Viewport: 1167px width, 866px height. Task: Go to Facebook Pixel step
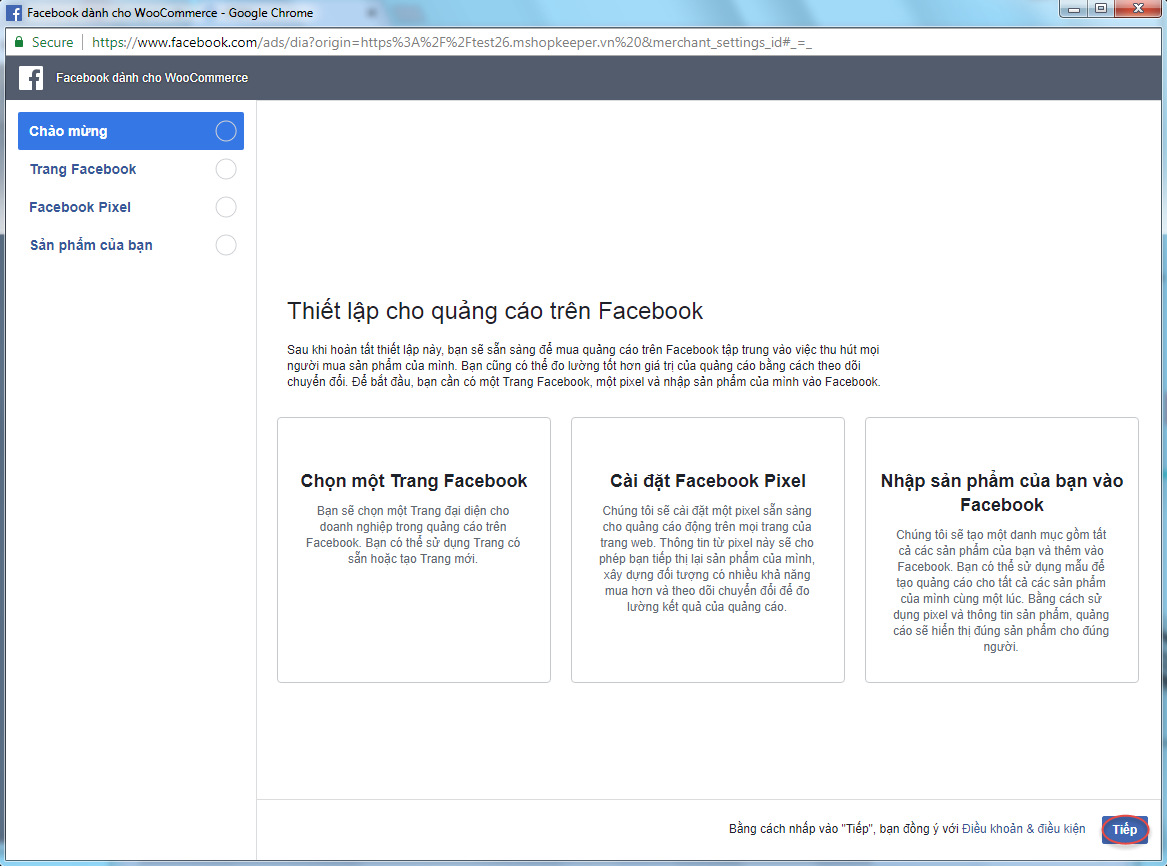coord(131,207)
